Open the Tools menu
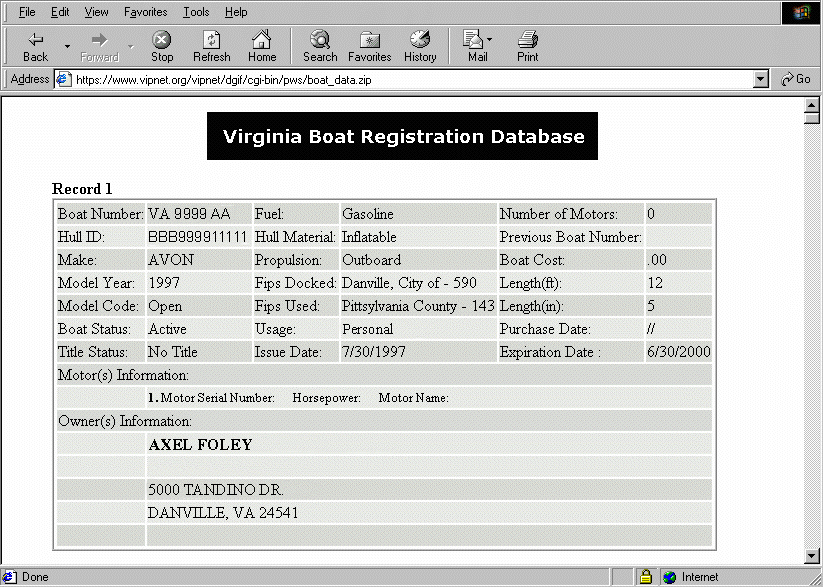 (195, 12)
